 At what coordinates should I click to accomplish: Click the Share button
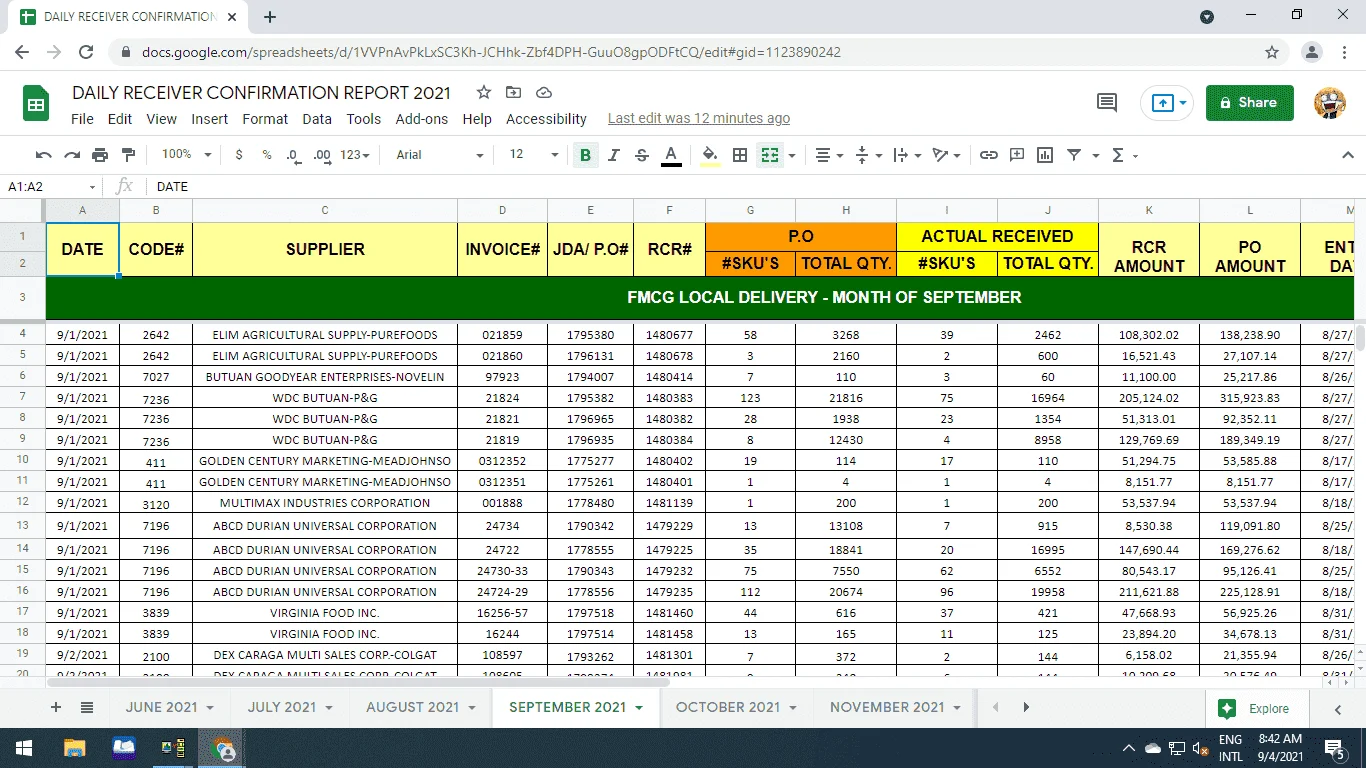point(1250,102)
